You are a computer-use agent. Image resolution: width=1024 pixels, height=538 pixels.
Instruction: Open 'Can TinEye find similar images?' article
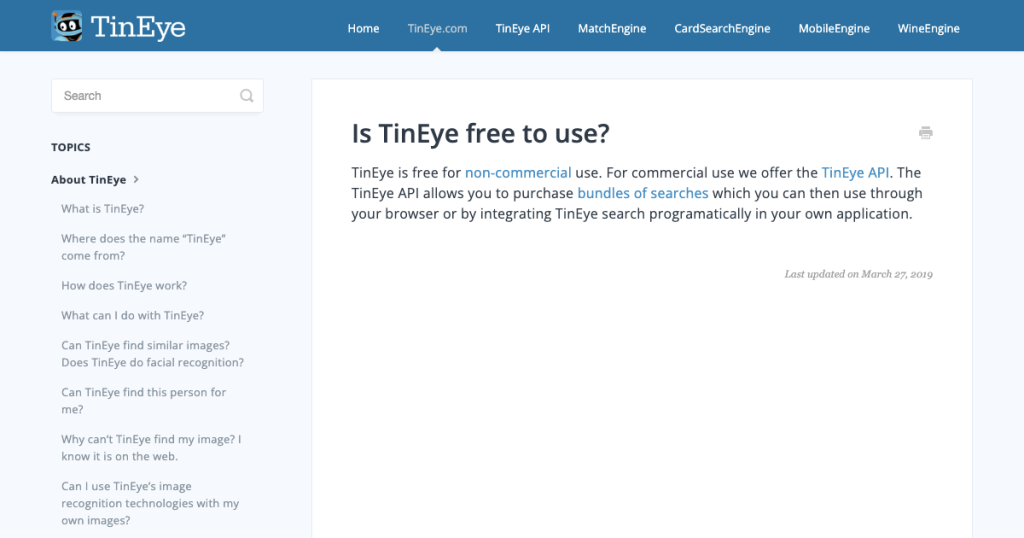(x=153, y=354)
